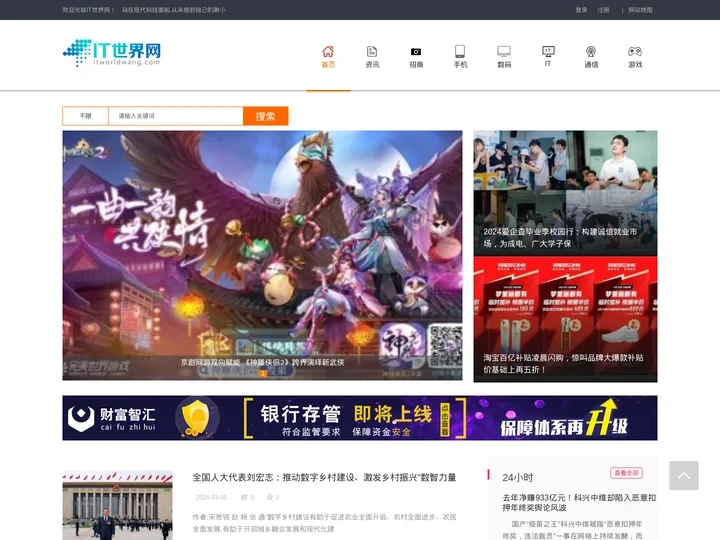Image resolution: width=720 pixels, height=540 pixels.
Task: Click the back-to-top arrow button
Action: [684, 475]
